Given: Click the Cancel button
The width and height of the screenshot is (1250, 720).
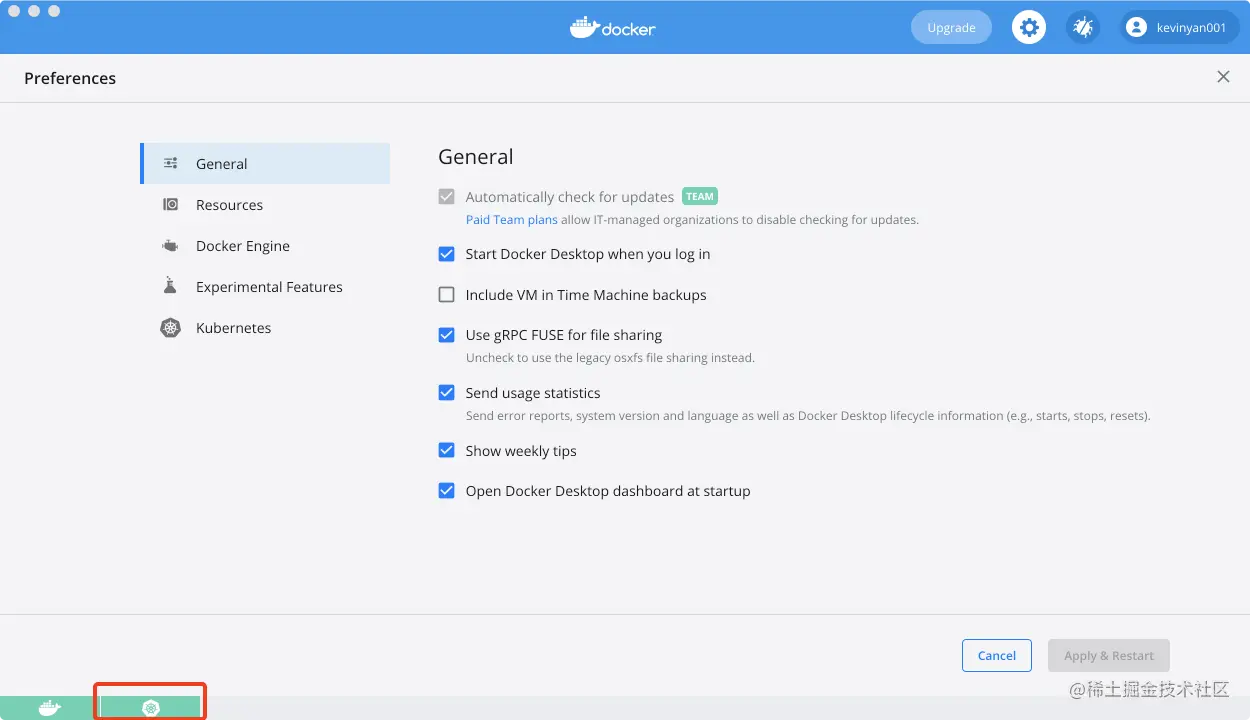Looking at the screenshot, I should click(997, 655).
